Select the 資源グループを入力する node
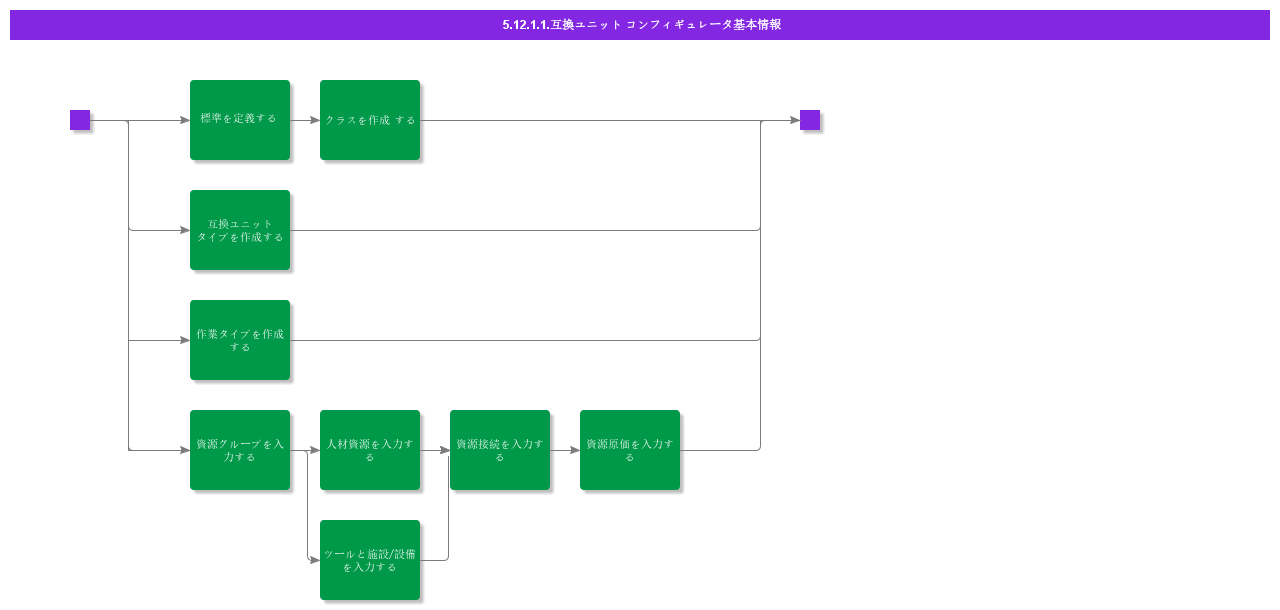Screen dimensions: 1280x610 click(240, 449)
